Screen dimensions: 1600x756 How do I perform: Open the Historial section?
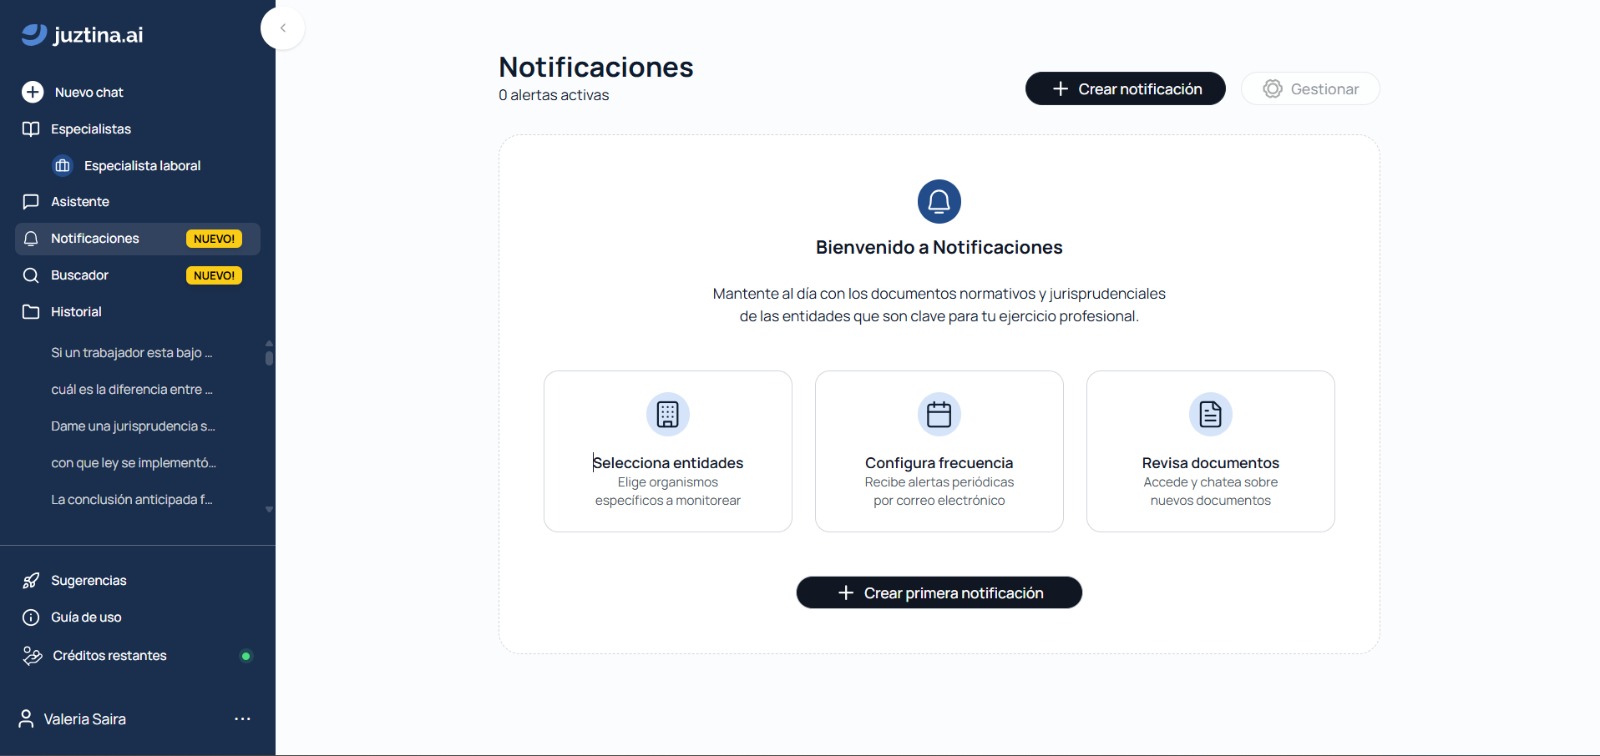(76, 312)
